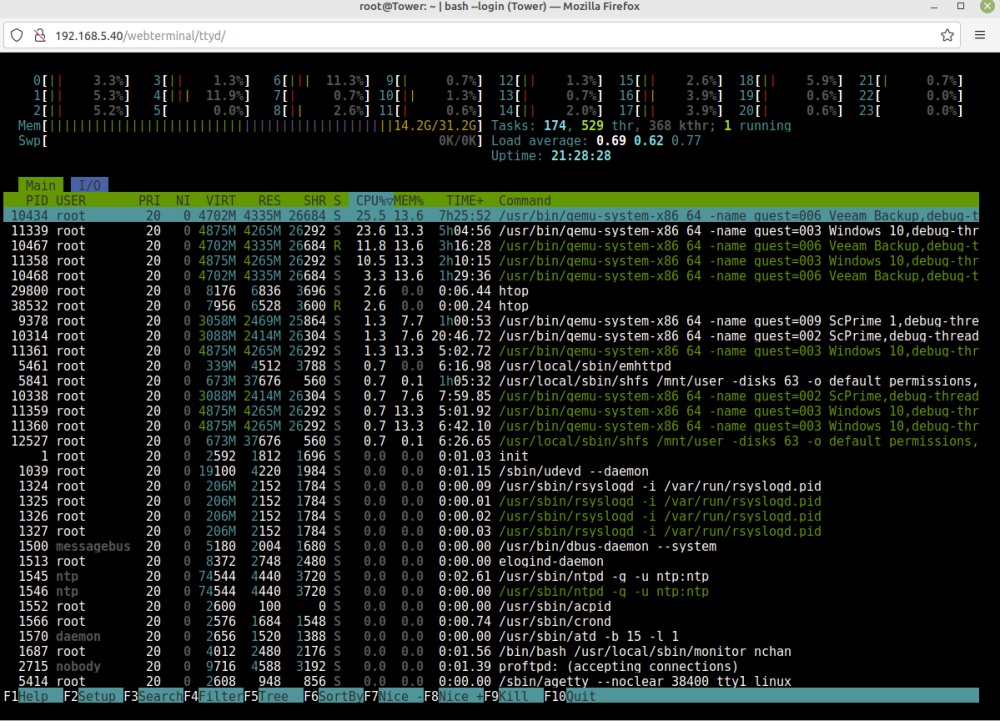The image size is (1000, 721).
Task: Select the crond process row
Action: click(491, 622)
